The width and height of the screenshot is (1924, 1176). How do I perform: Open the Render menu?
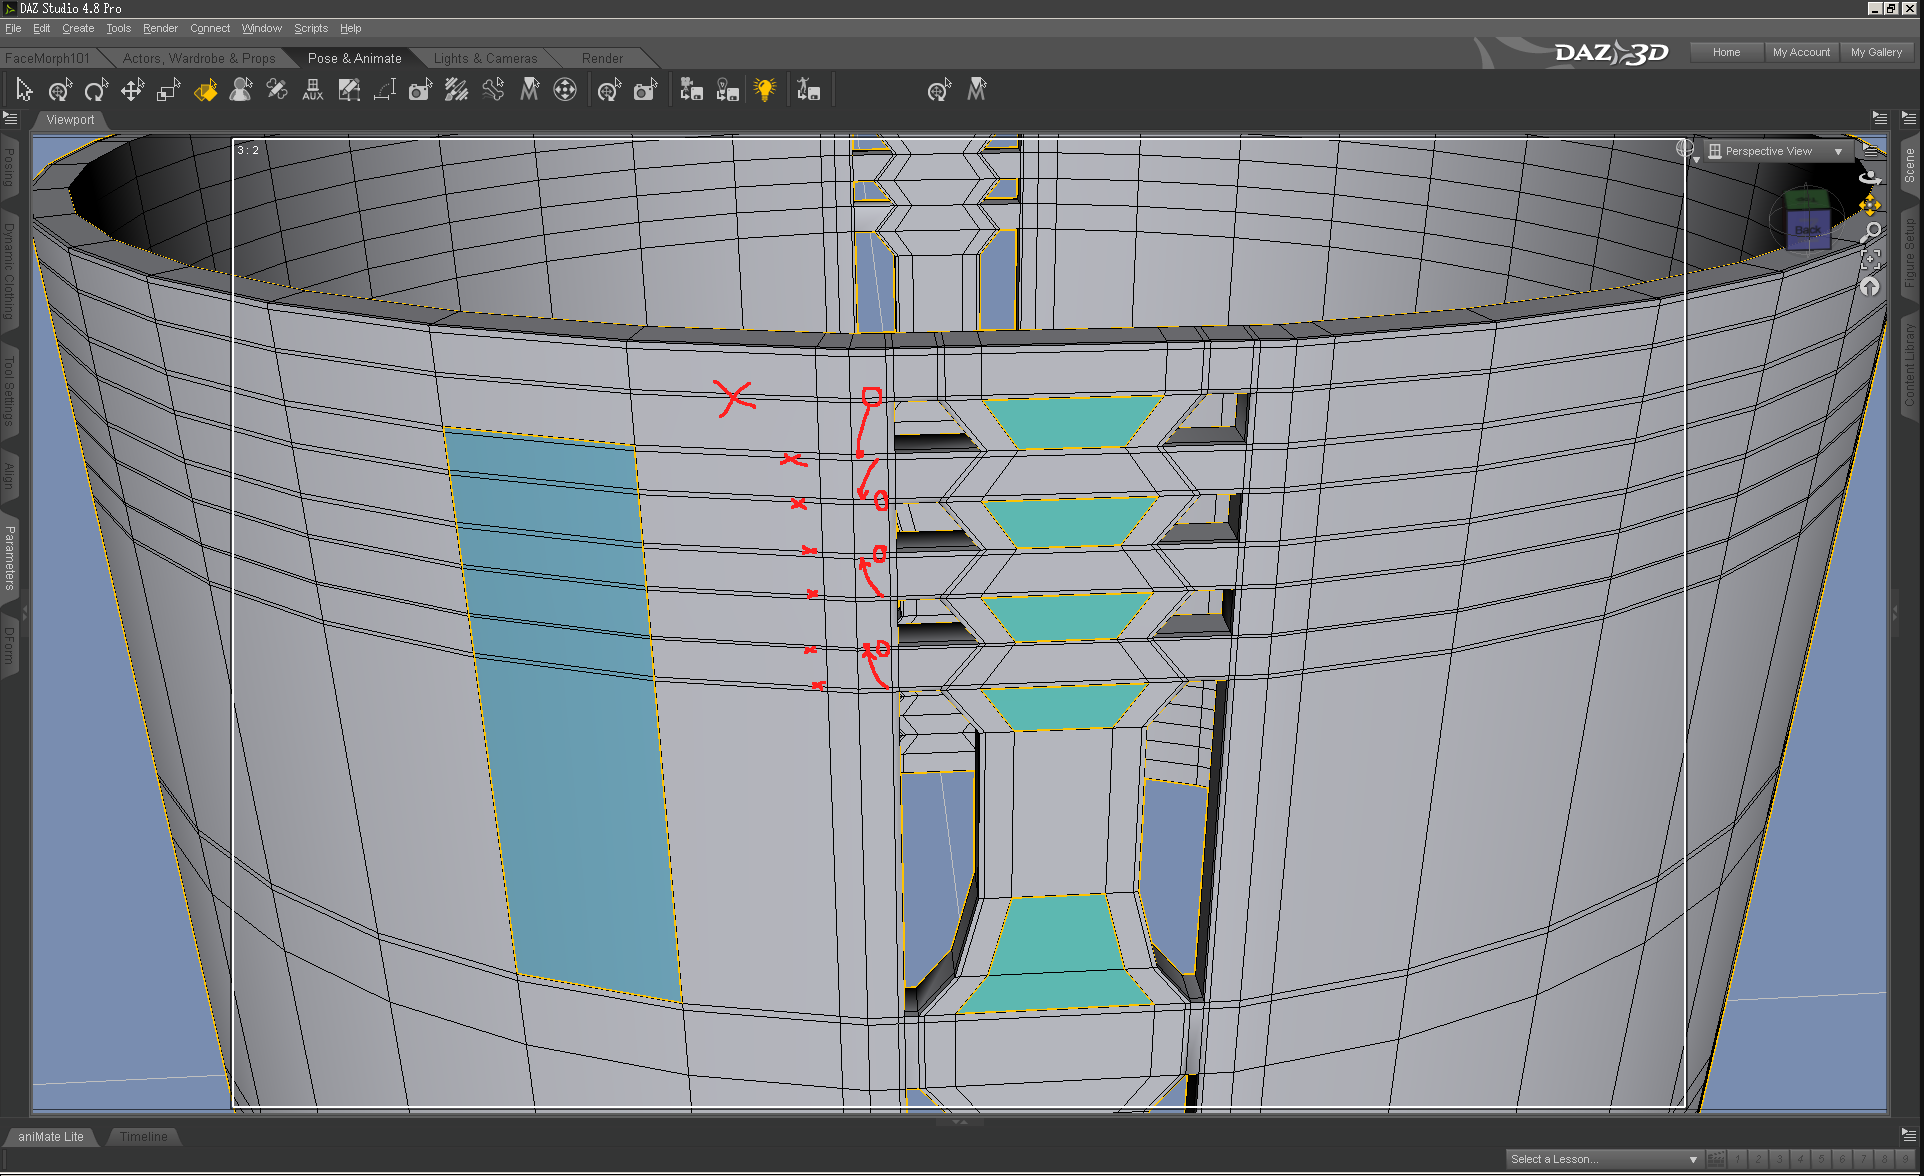click(160, 28)
